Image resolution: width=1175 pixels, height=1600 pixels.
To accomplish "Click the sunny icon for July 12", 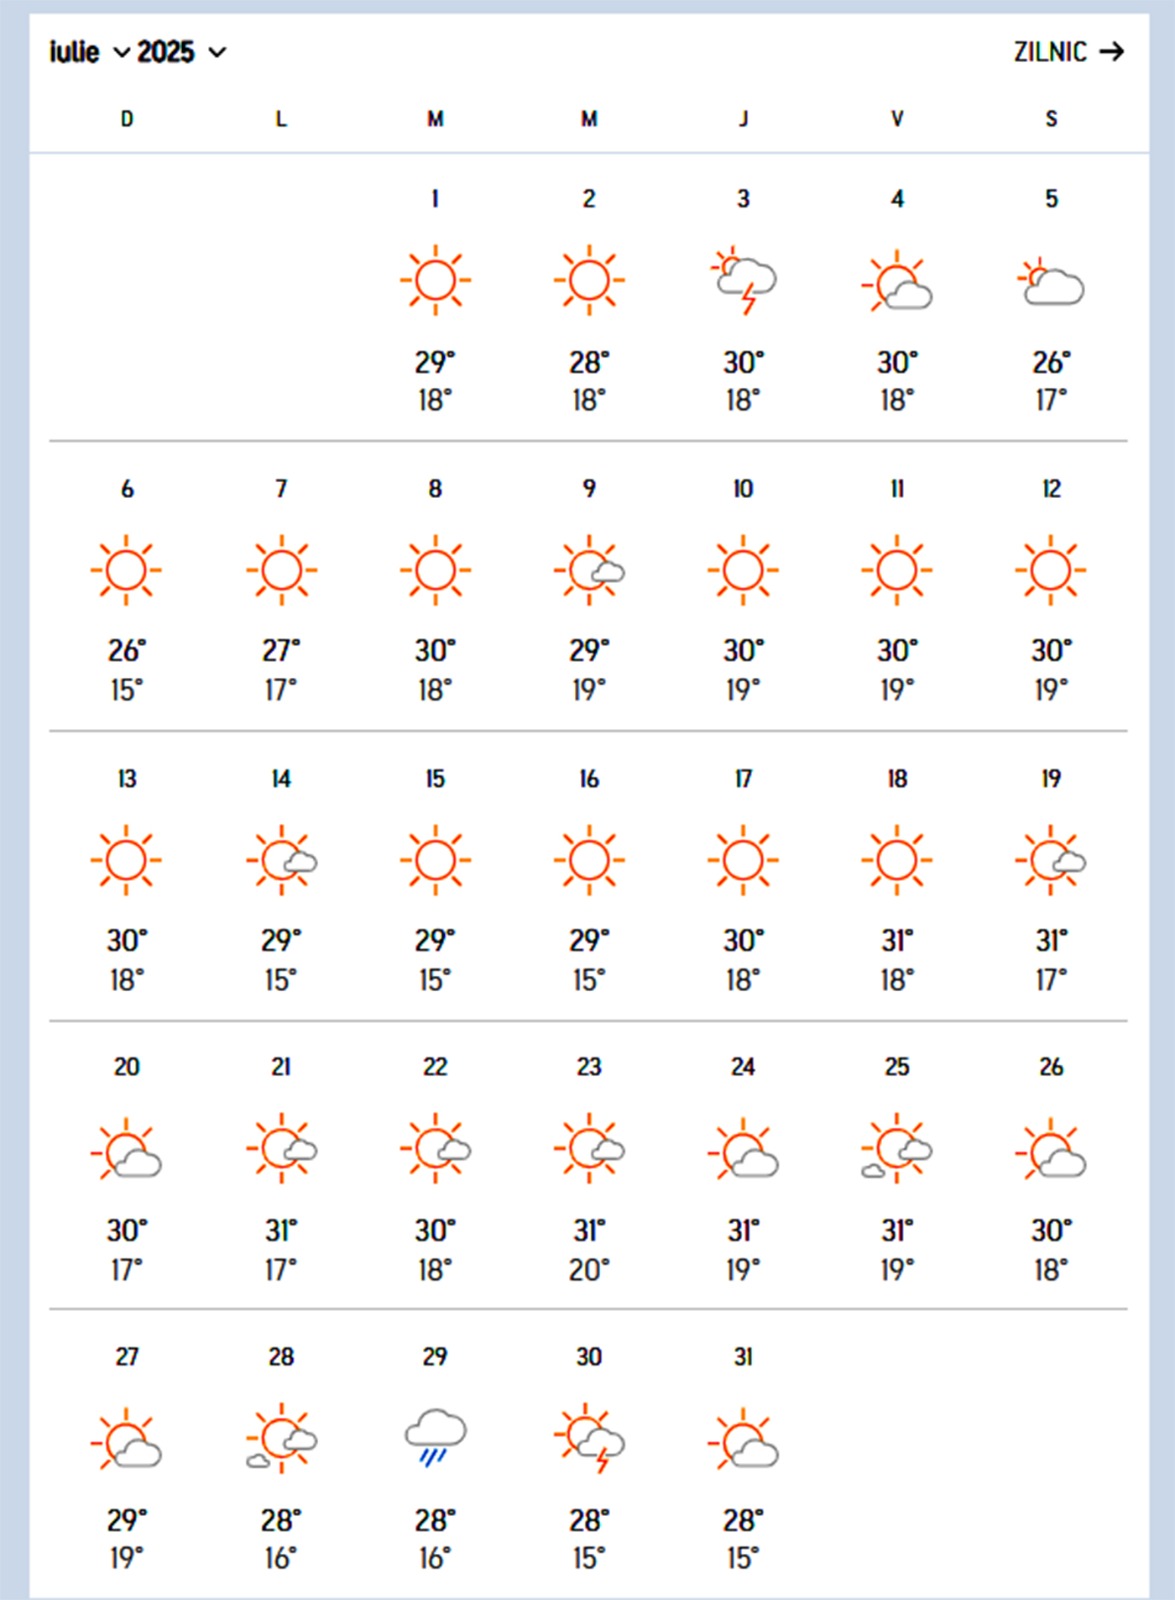I will click(x=1051, y=570).
